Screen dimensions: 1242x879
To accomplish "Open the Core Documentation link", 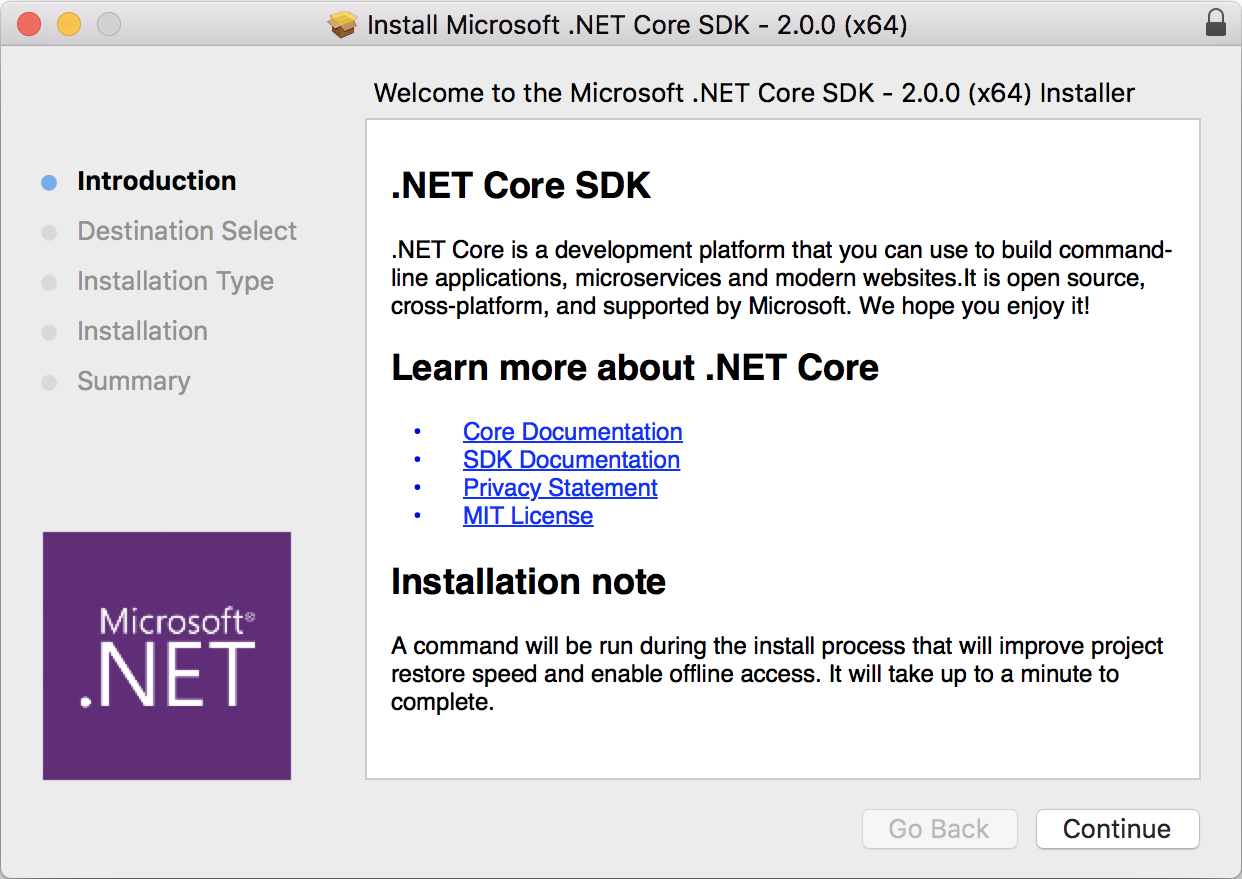I will coord(572,432).
